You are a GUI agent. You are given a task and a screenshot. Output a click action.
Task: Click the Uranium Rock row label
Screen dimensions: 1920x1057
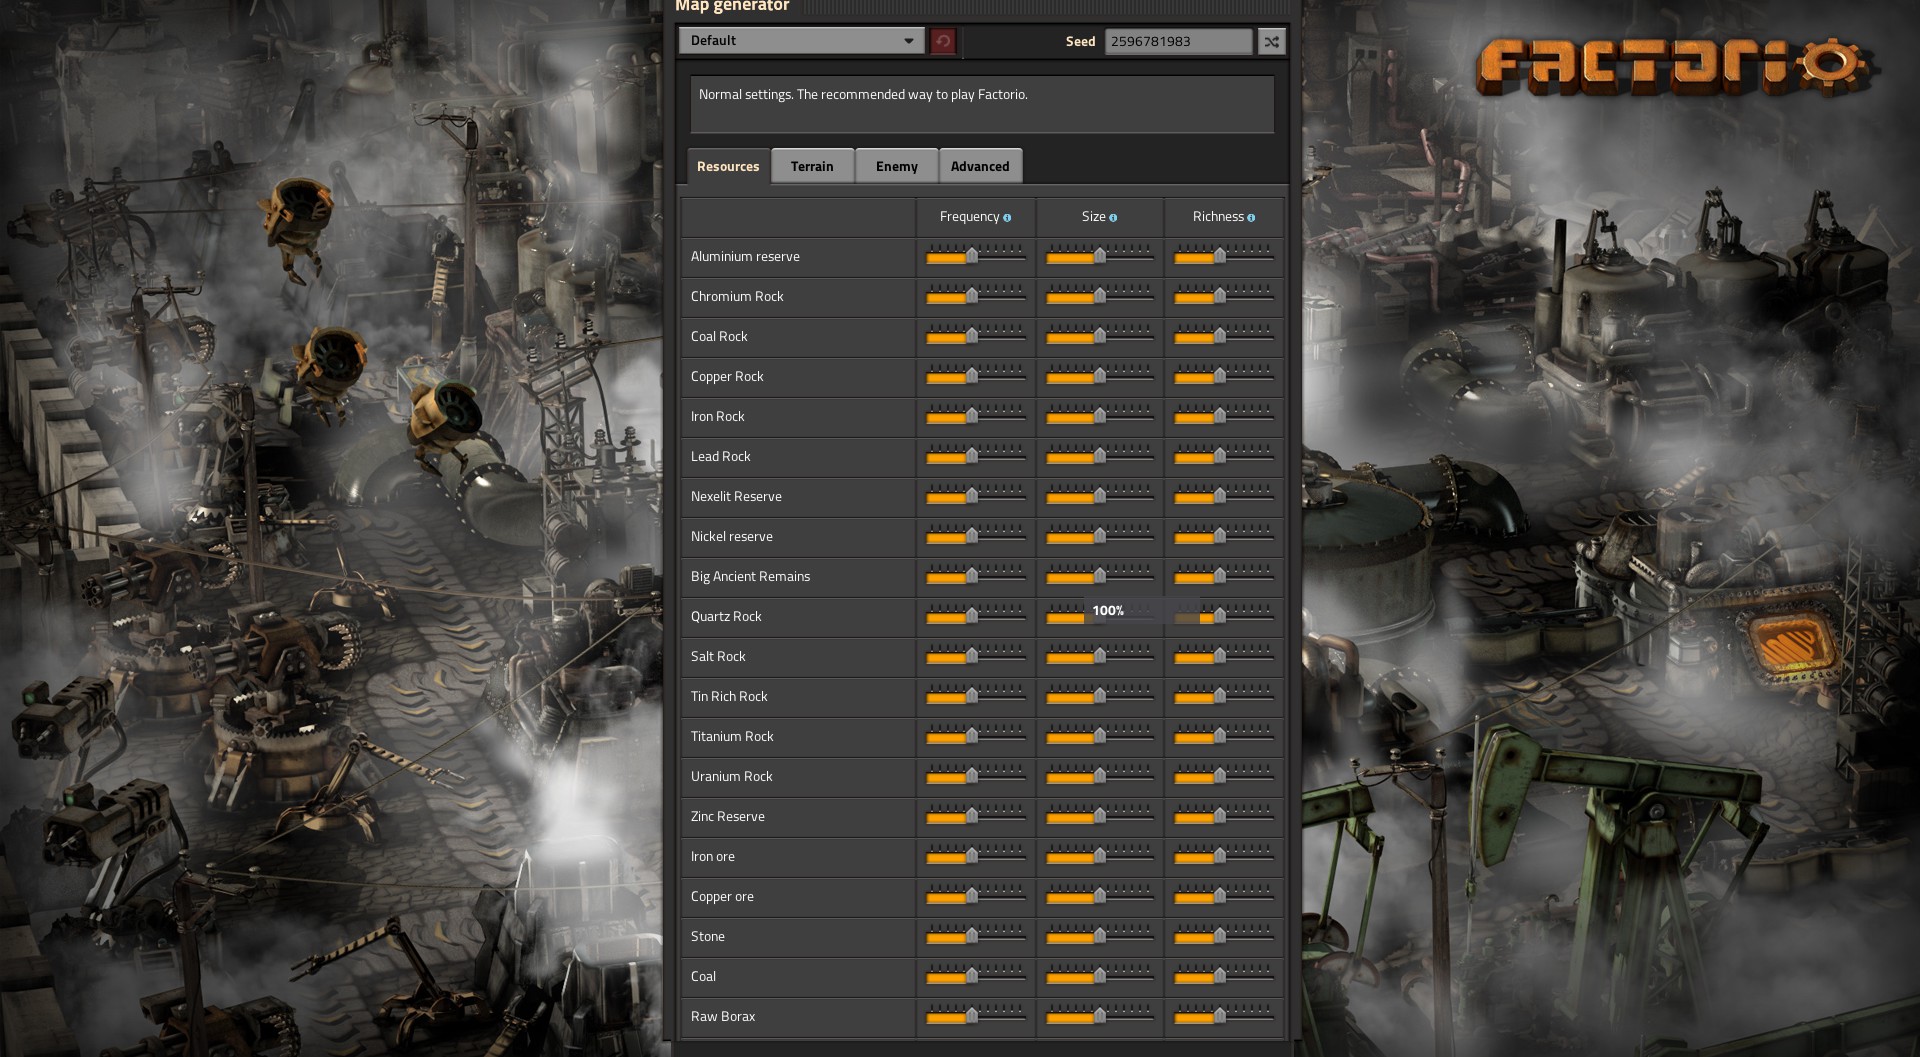731,777
